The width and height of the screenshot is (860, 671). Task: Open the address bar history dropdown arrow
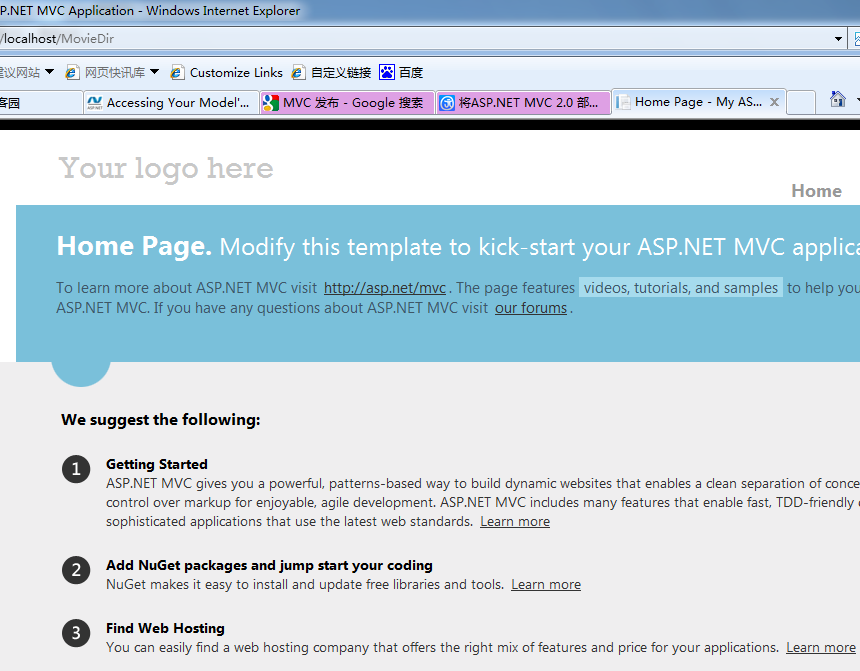838,39
